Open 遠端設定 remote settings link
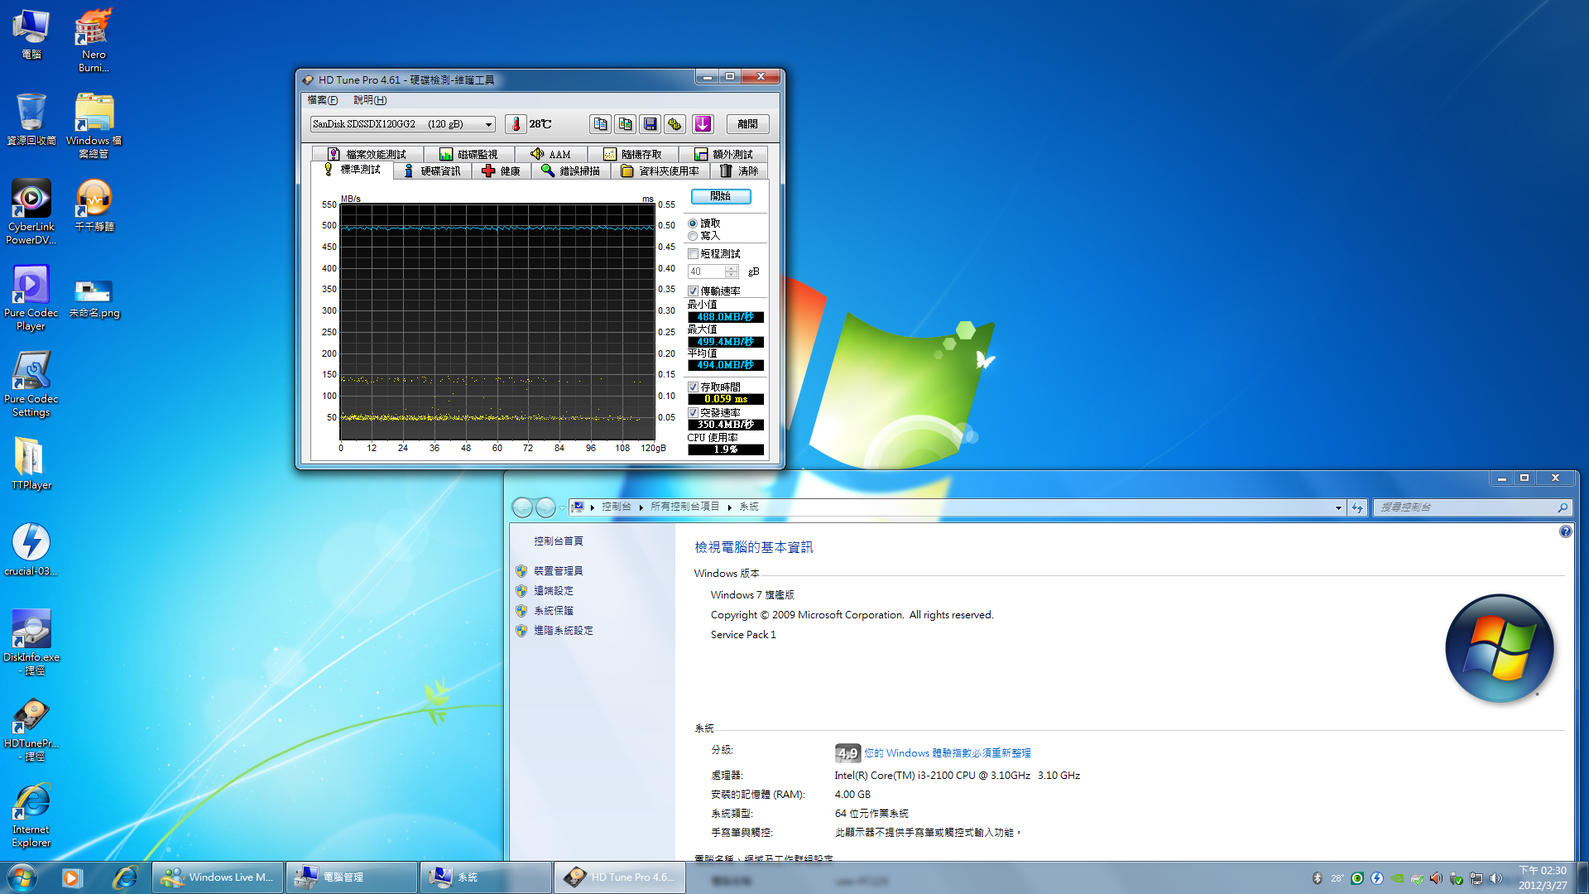 pos(553,591)
